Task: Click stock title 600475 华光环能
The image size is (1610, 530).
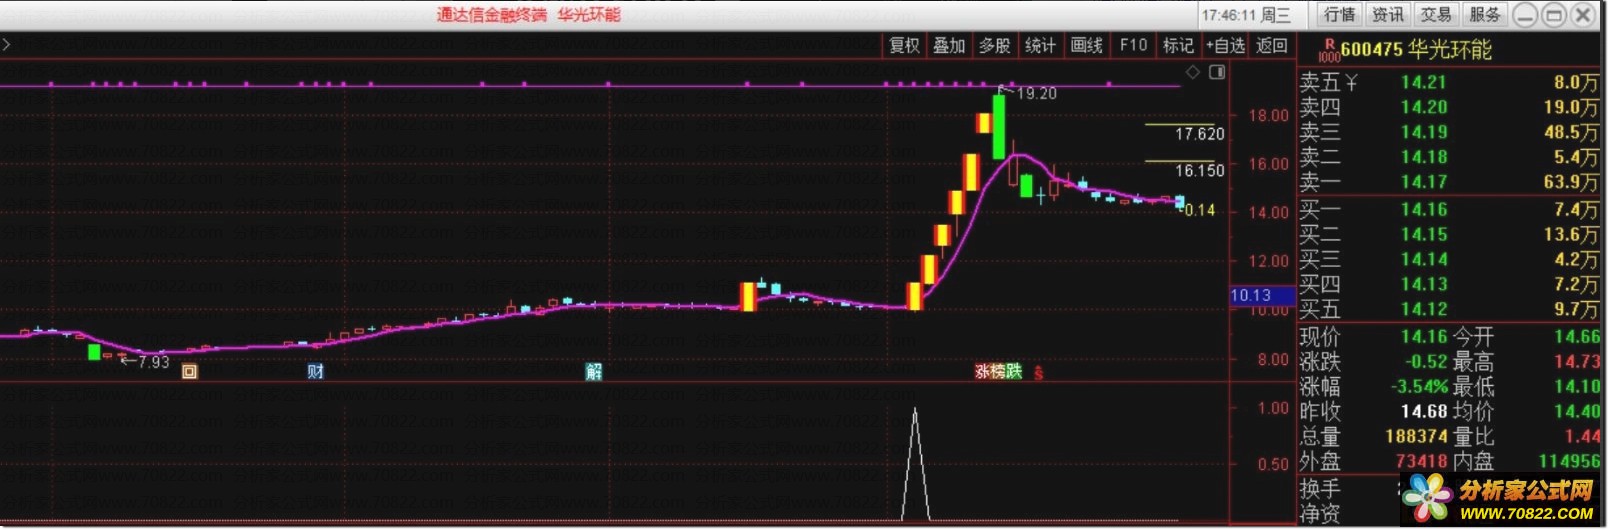Action: [1416, 50]
